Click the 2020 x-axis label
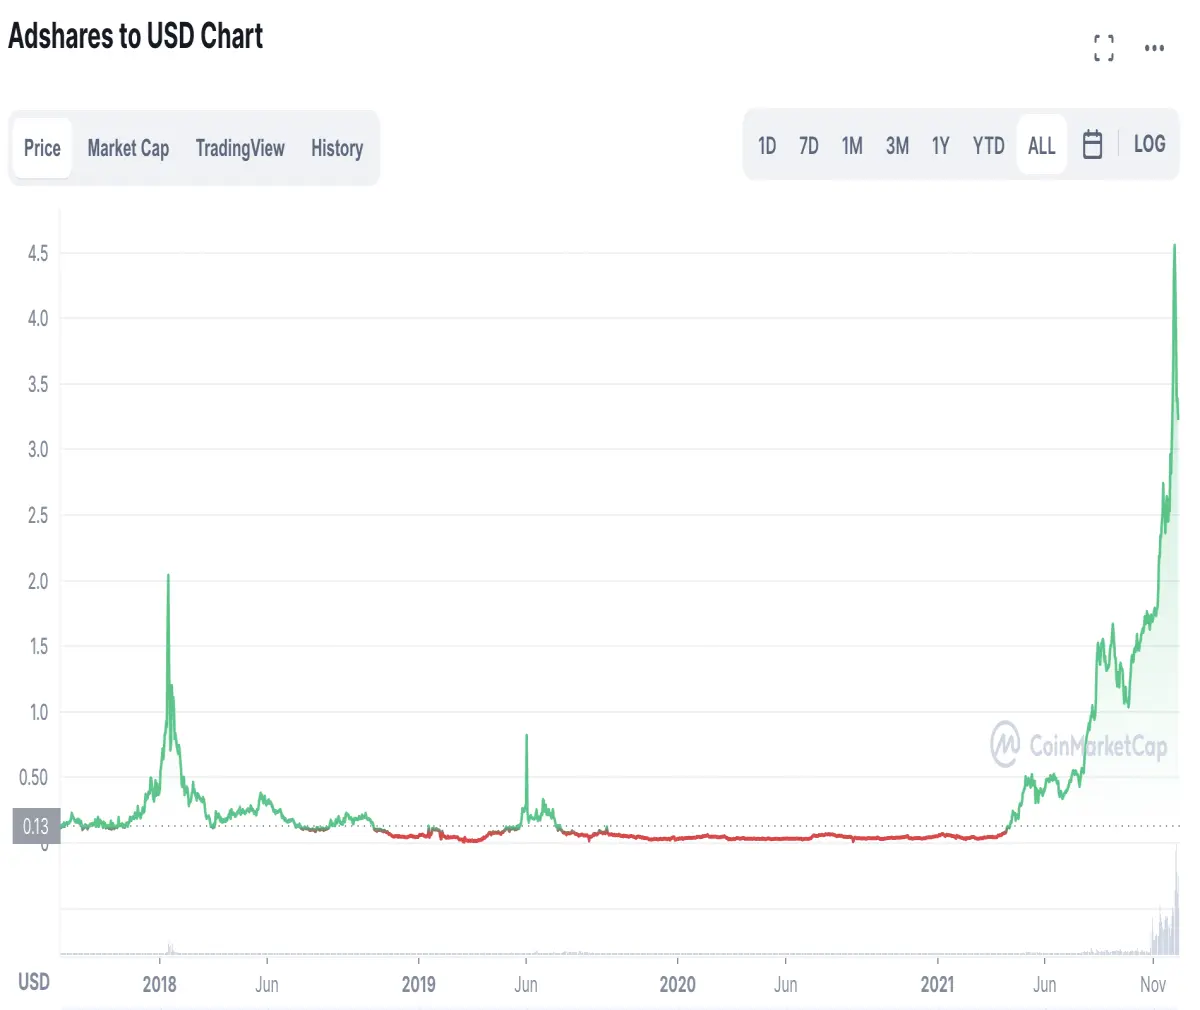This screenshot has width=1200, height=1010. (x=678, y=984)
